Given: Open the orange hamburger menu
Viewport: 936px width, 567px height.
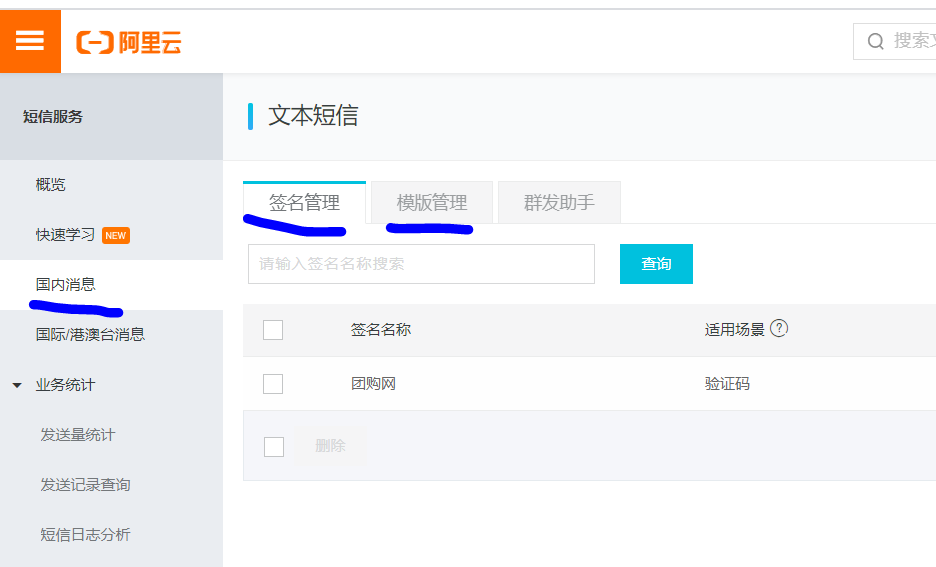Looking at the screenshot, I should (x=30, y=41).
